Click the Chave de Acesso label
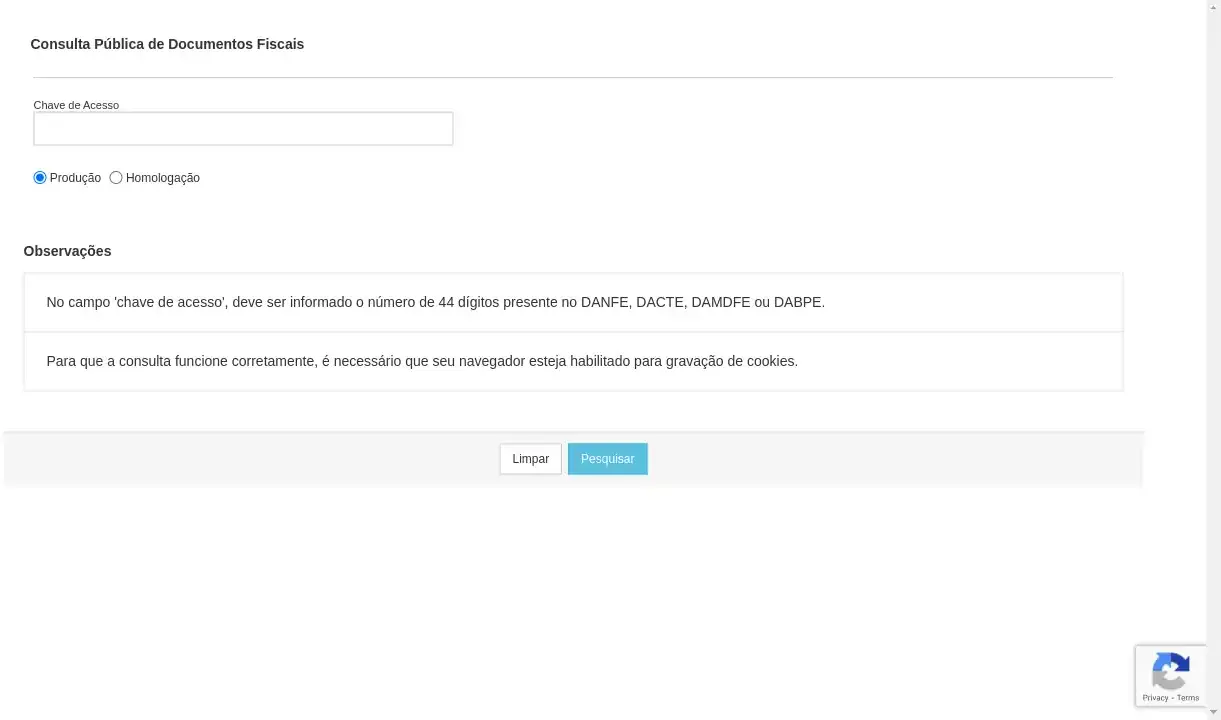Image resolution: width=1221 pixels, height=720 pixels. [76, 105]
